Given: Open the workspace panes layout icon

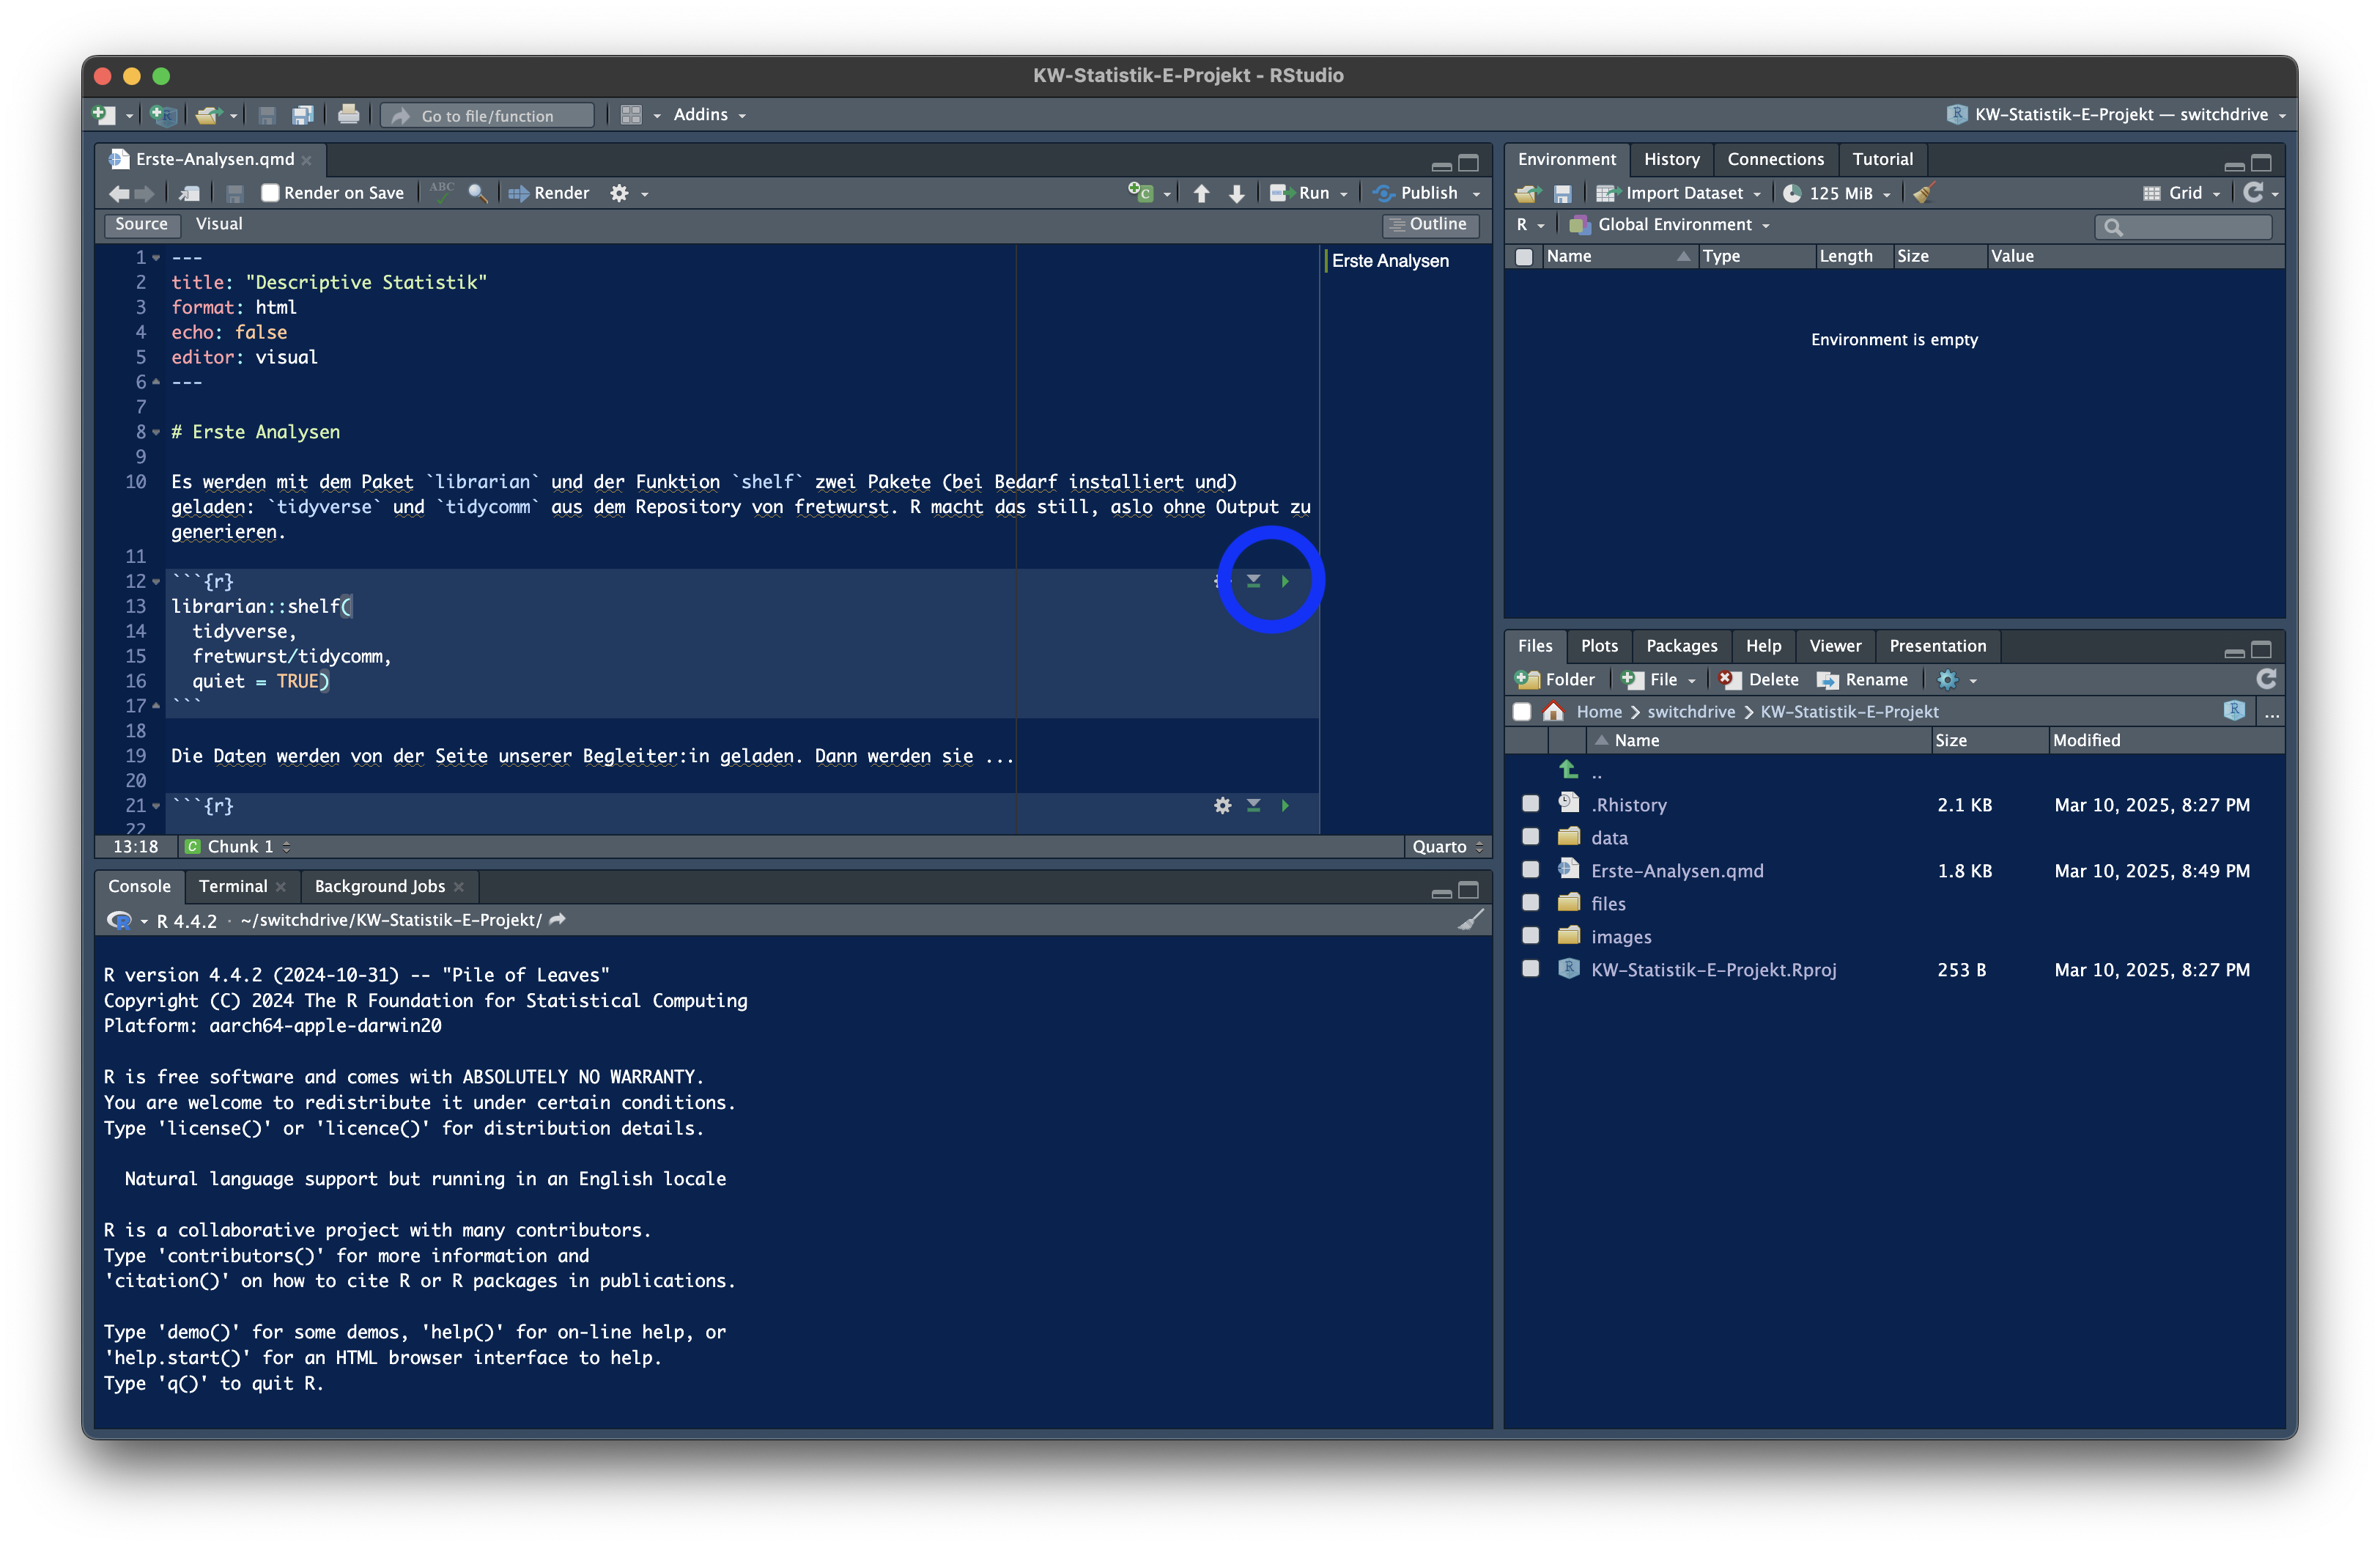Looking at the screenshot, I should (631, 115).
